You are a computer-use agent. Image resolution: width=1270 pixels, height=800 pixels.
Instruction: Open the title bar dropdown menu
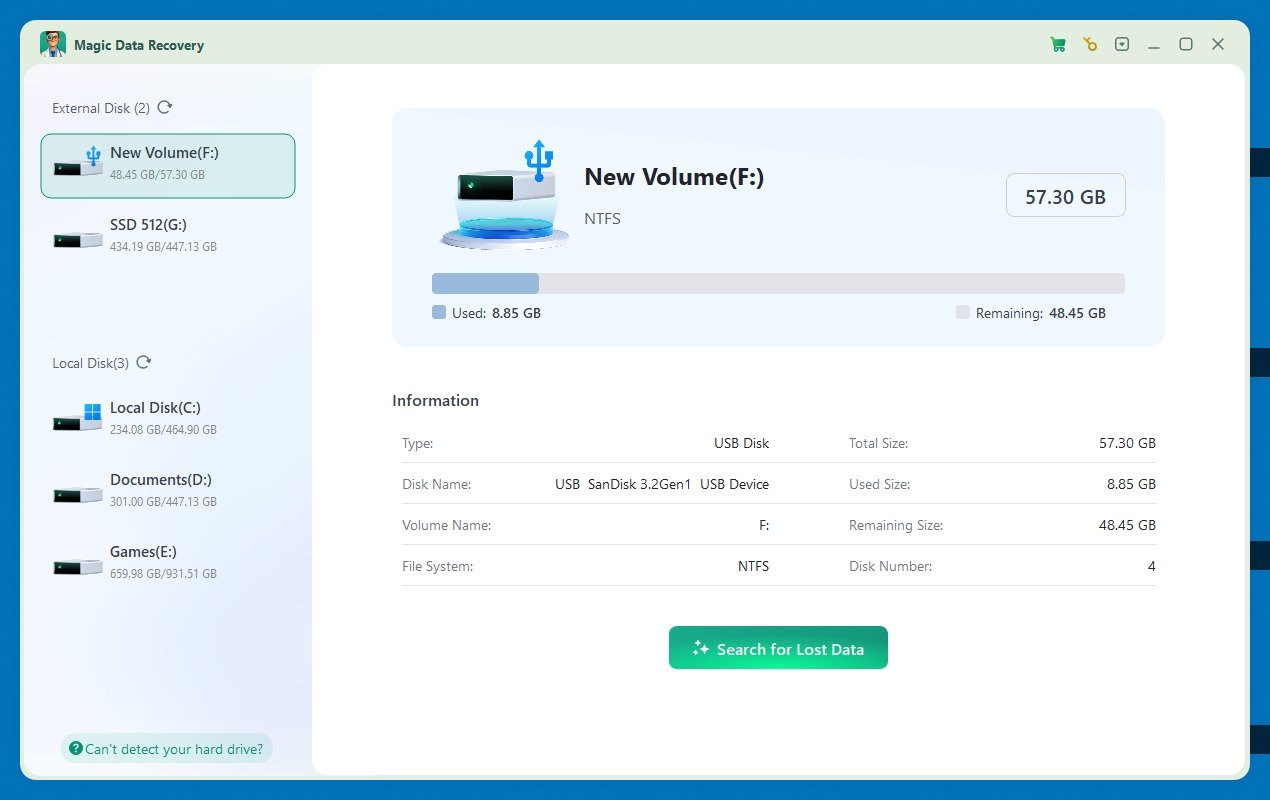pyautogui.click(x=1122, y=44)
